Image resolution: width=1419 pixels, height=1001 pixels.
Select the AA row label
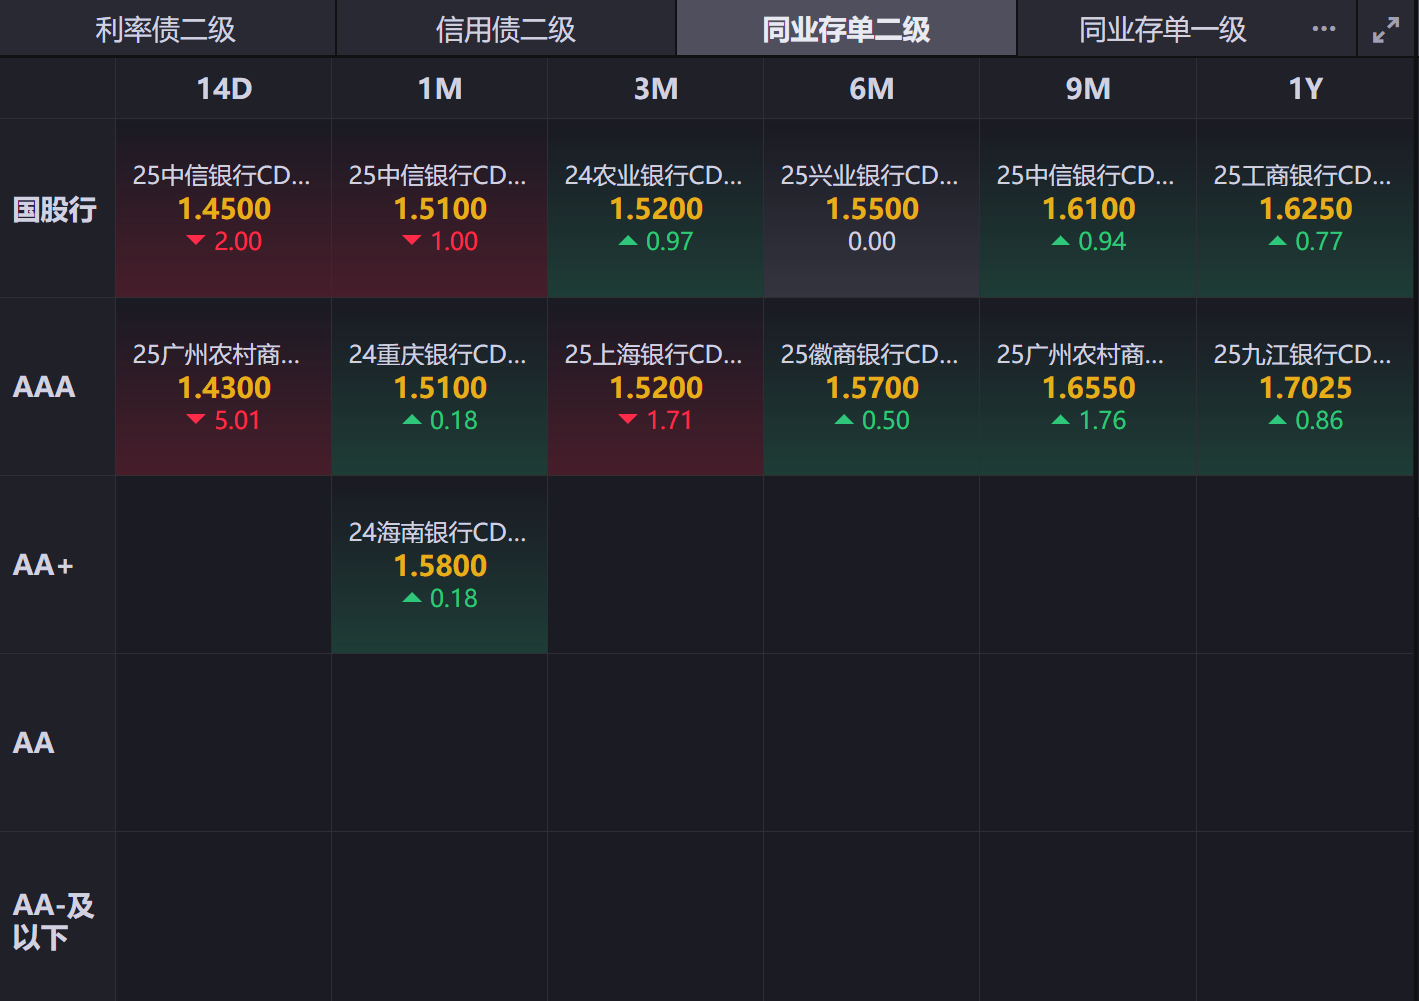pos(33,743)
